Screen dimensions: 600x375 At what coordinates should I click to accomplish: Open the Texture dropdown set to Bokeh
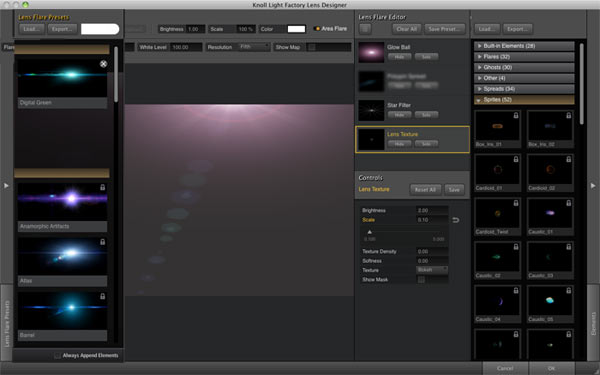[x=432, y=270]
